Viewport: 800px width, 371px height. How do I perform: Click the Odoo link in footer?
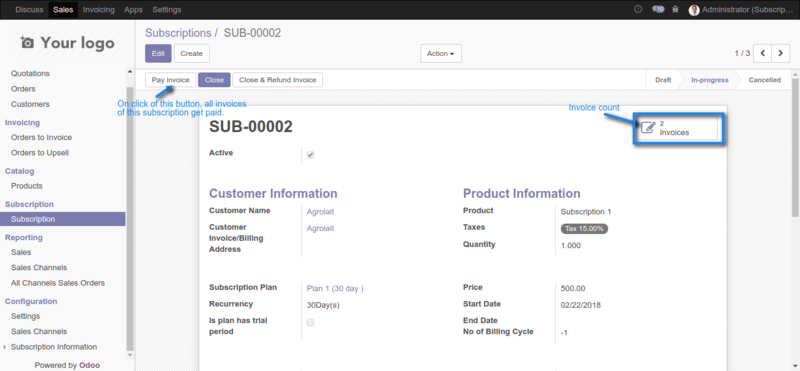coord(89,365)
